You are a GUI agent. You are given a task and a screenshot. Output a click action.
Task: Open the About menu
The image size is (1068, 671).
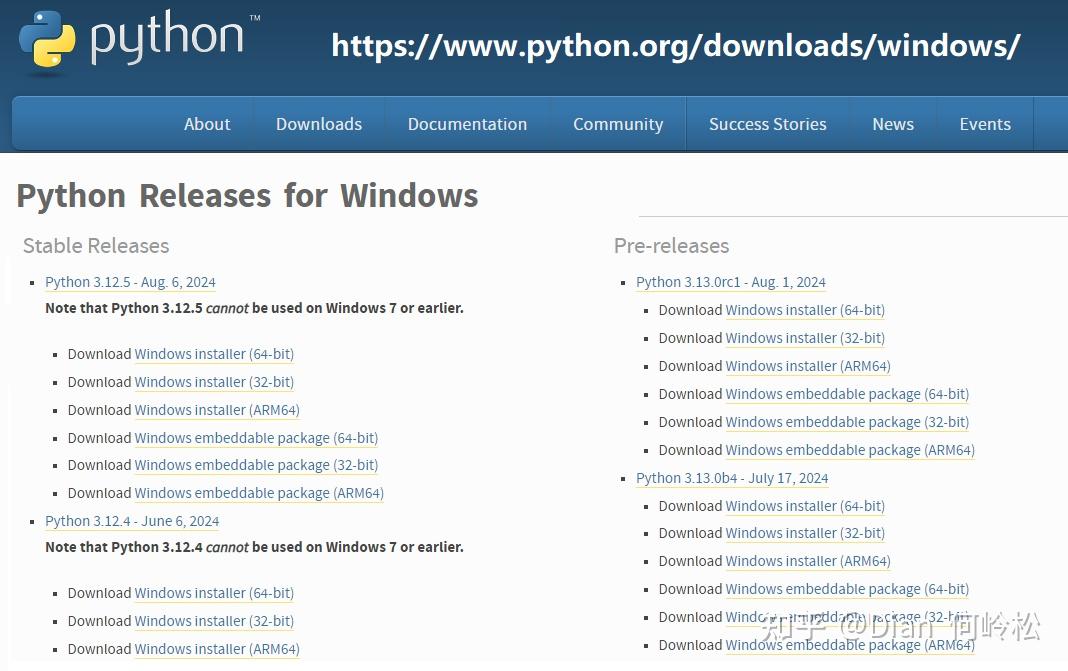point(207,124)
